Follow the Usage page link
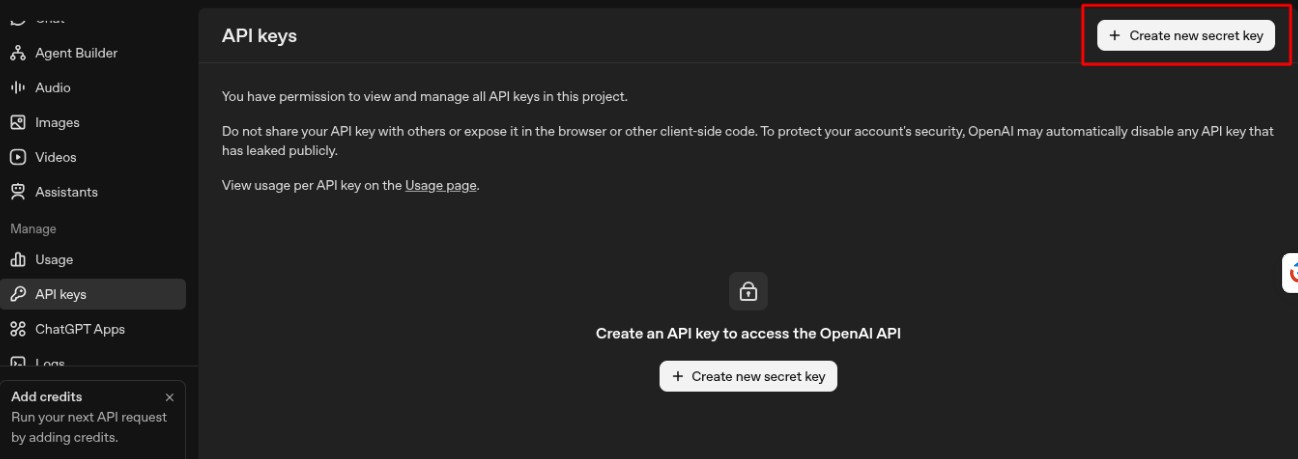The image size is (1298, 459). pos(441,185)
